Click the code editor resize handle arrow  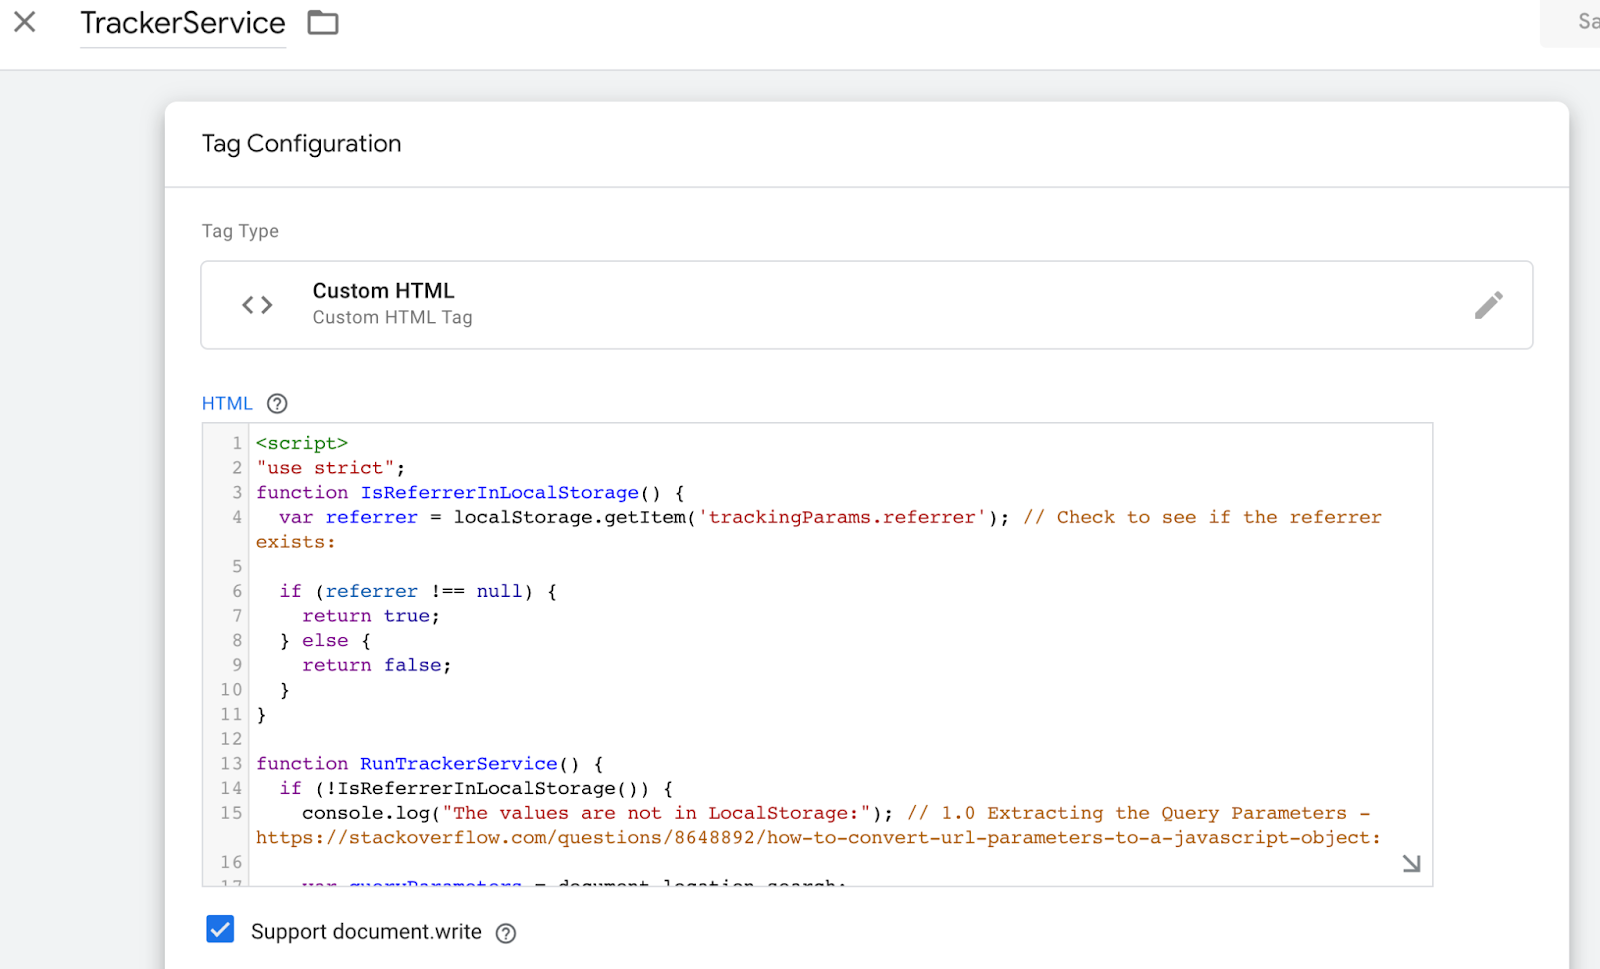[1411, 863]
